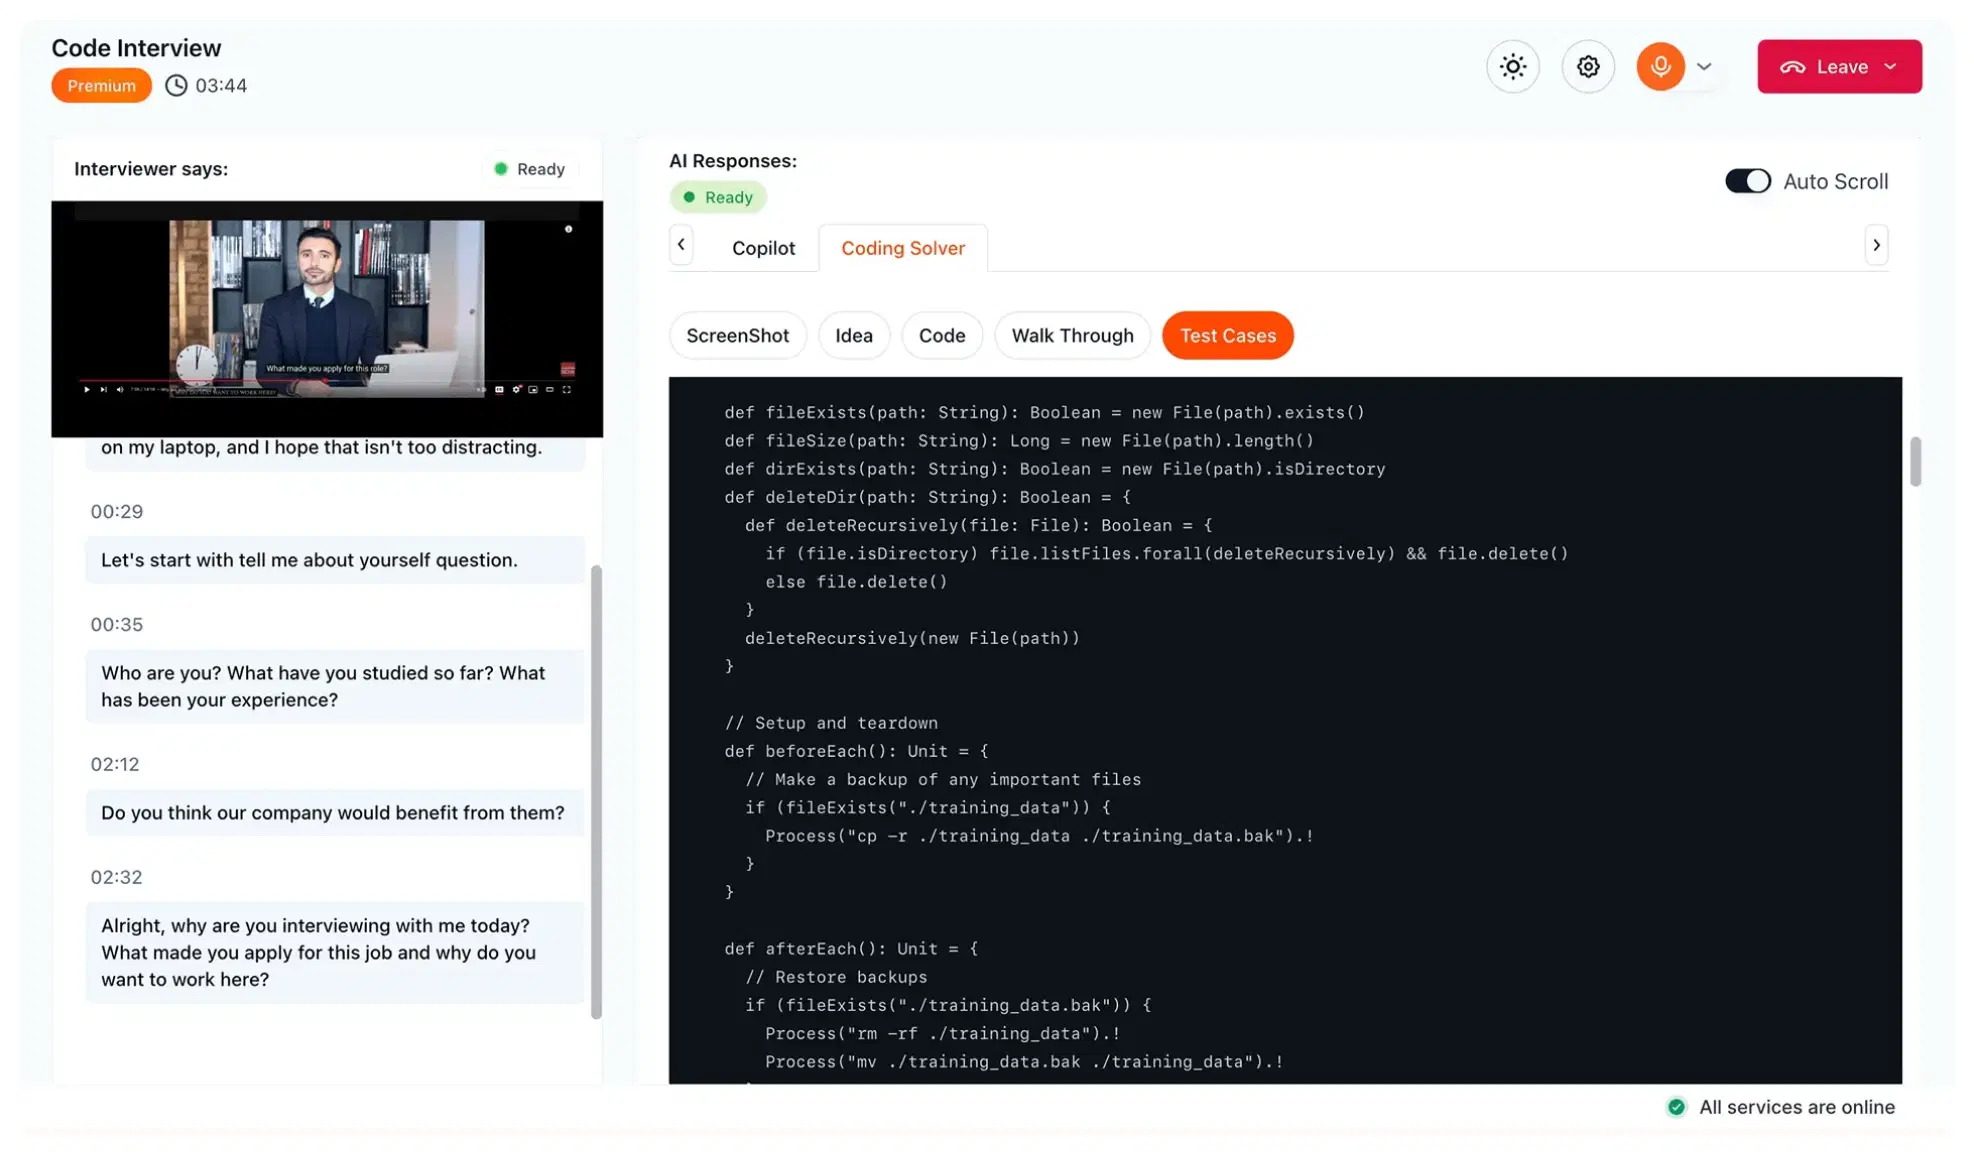This screenshot has width=1974, height=1156.
Task: Click the orange microphone icon
Action: (1660, 66)
